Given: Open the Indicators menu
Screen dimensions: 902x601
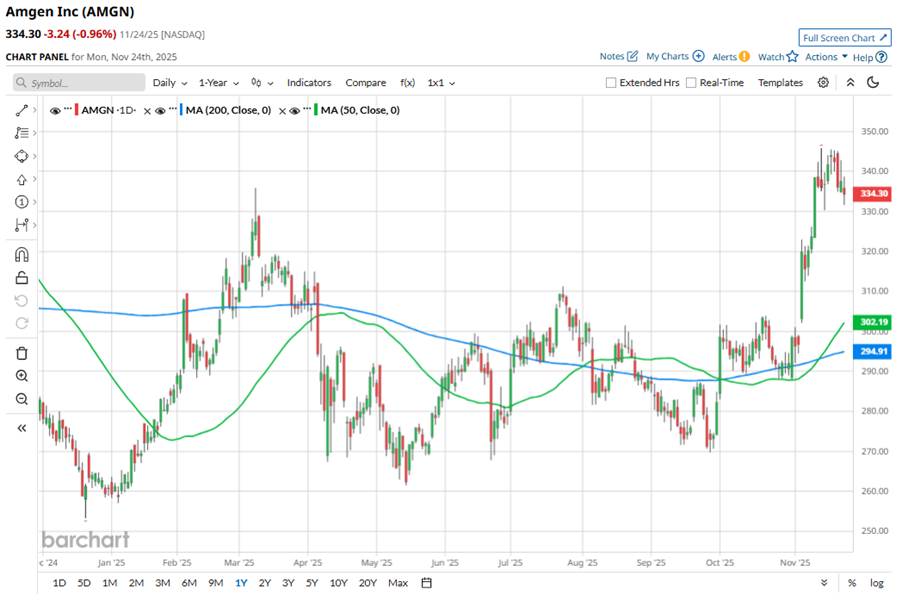Looking at the screenshot, I should pos(309,83).
